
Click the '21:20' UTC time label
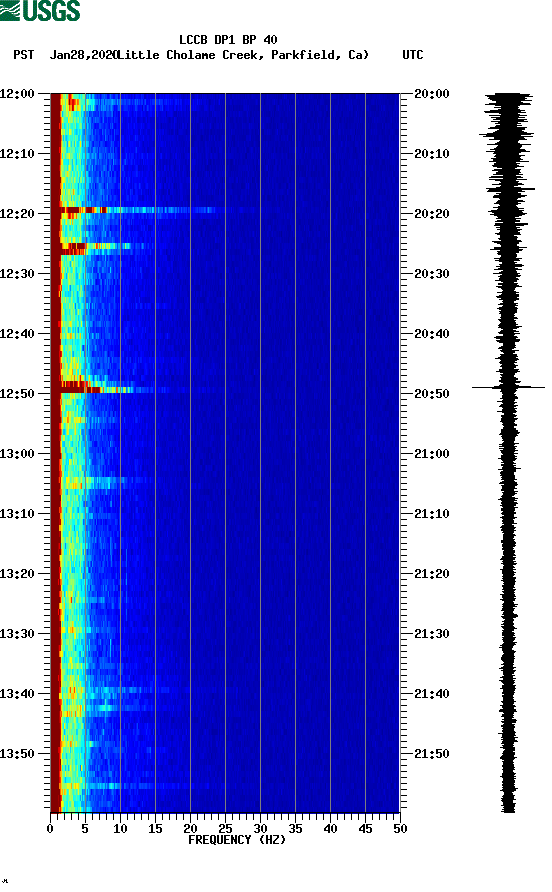click(431, 574)
